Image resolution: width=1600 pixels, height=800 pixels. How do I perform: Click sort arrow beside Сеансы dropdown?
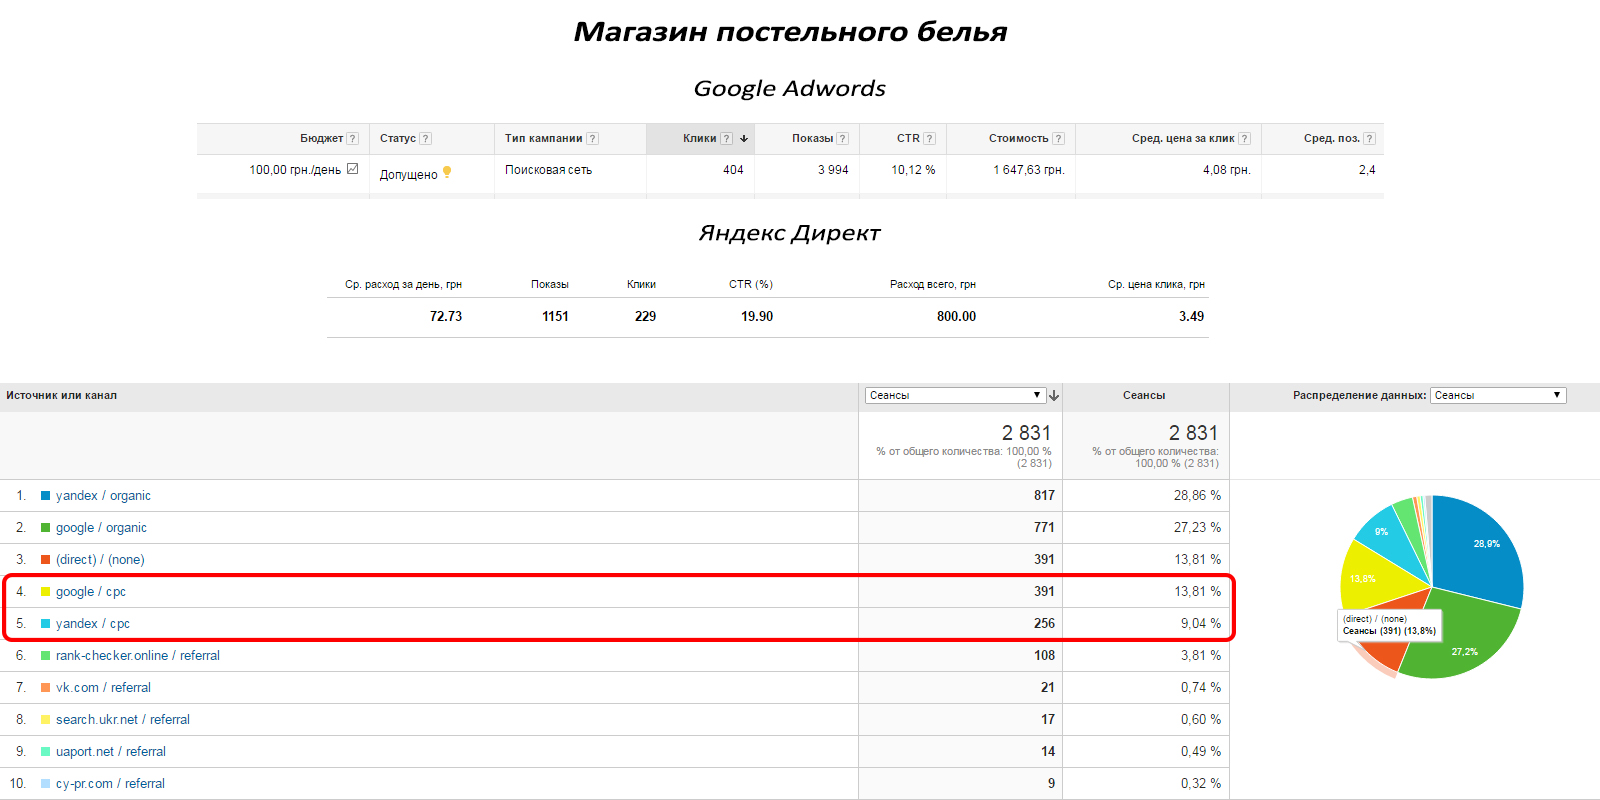pyautogui.click(x=1054, y=396)
